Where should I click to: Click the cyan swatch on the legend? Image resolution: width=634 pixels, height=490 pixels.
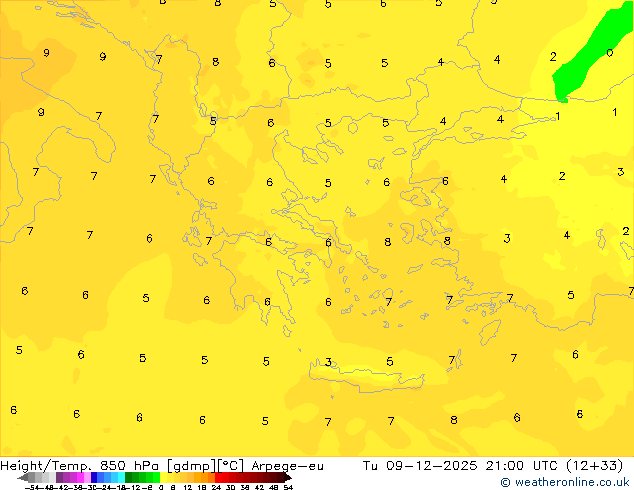[121, 478]
